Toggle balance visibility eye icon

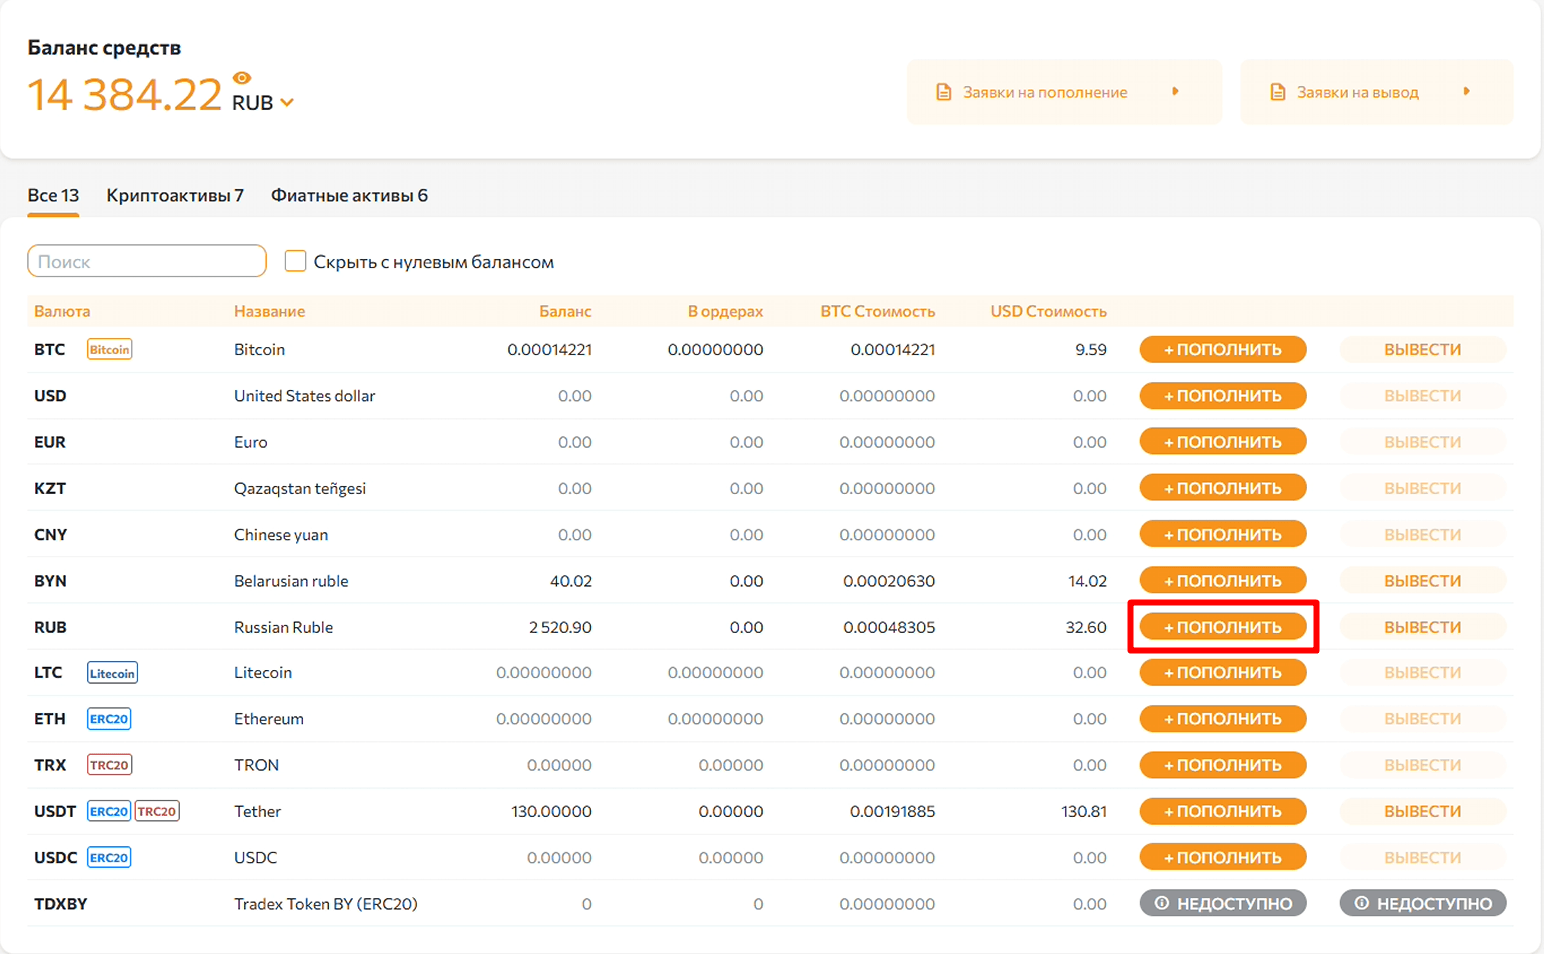click(x=242, y=78)
